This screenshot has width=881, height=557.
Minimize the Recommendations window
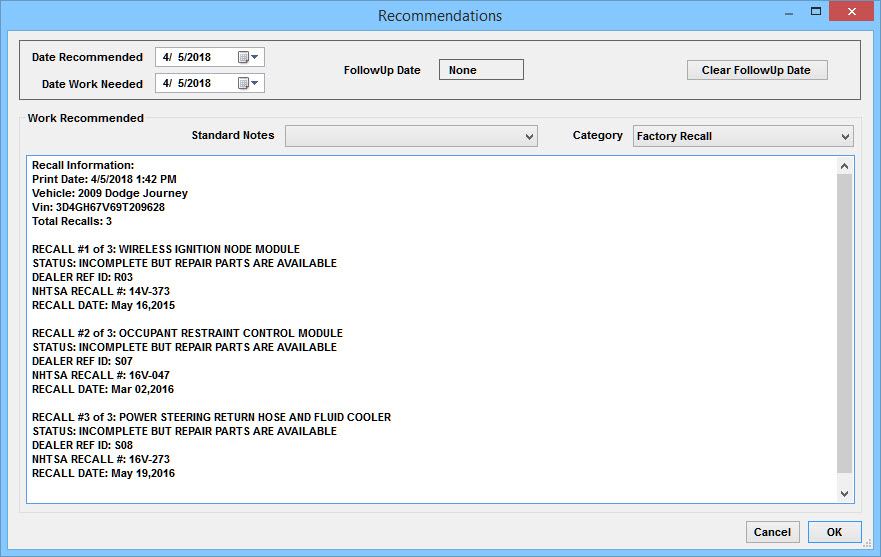click(x=789, y=12)
